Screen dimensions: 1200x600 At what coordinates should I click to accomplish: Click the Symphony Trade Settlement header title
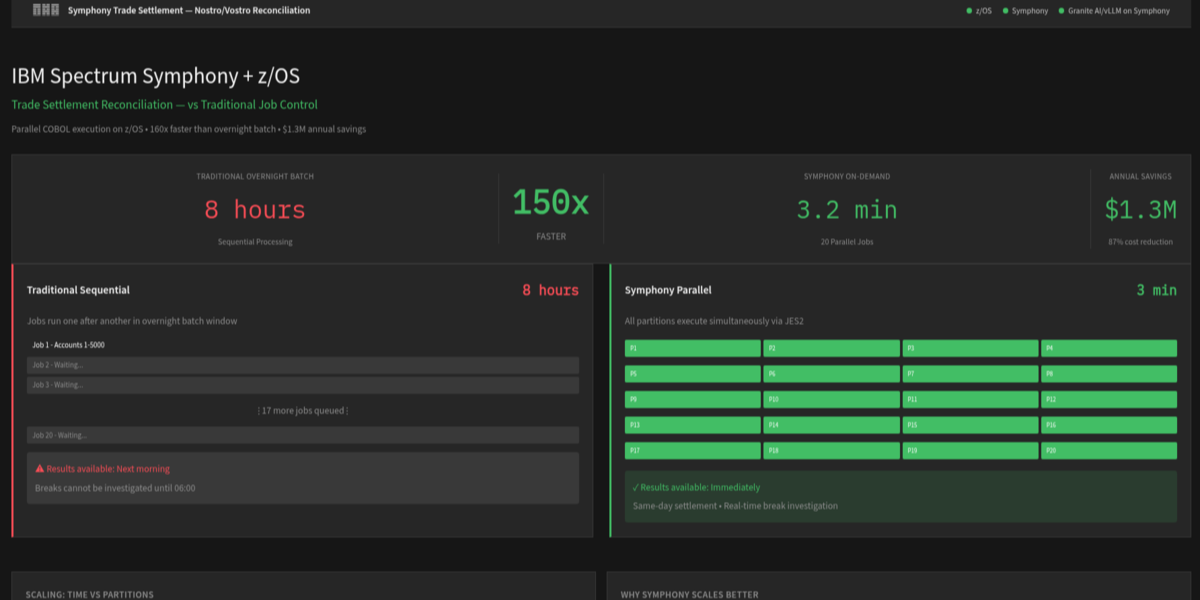(189, 11)
